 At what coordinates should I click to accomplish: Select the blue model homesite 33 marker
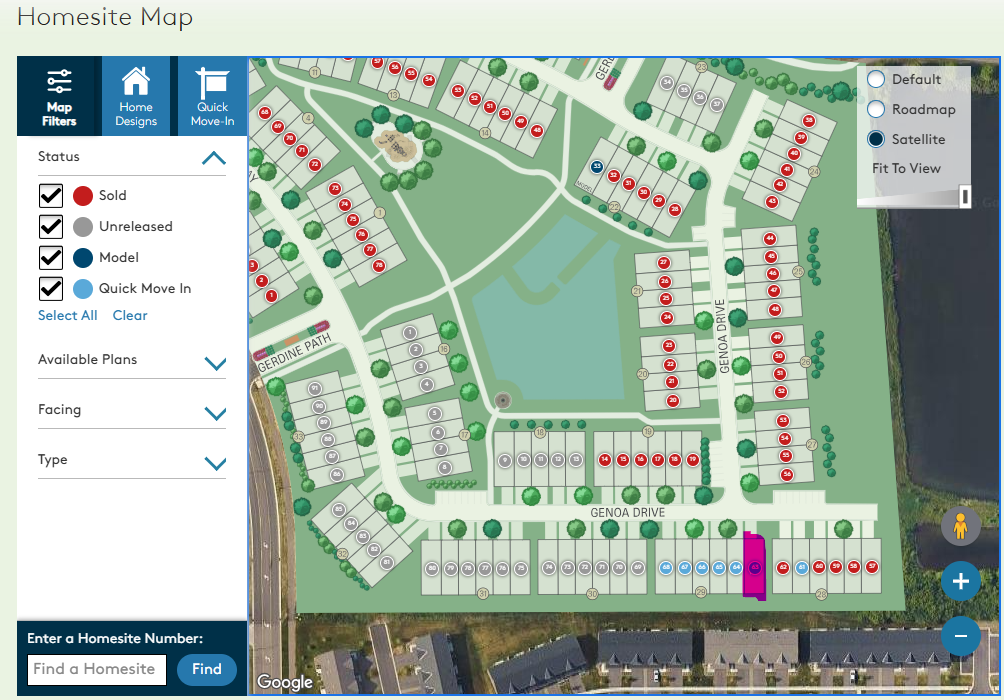[597, 166]
